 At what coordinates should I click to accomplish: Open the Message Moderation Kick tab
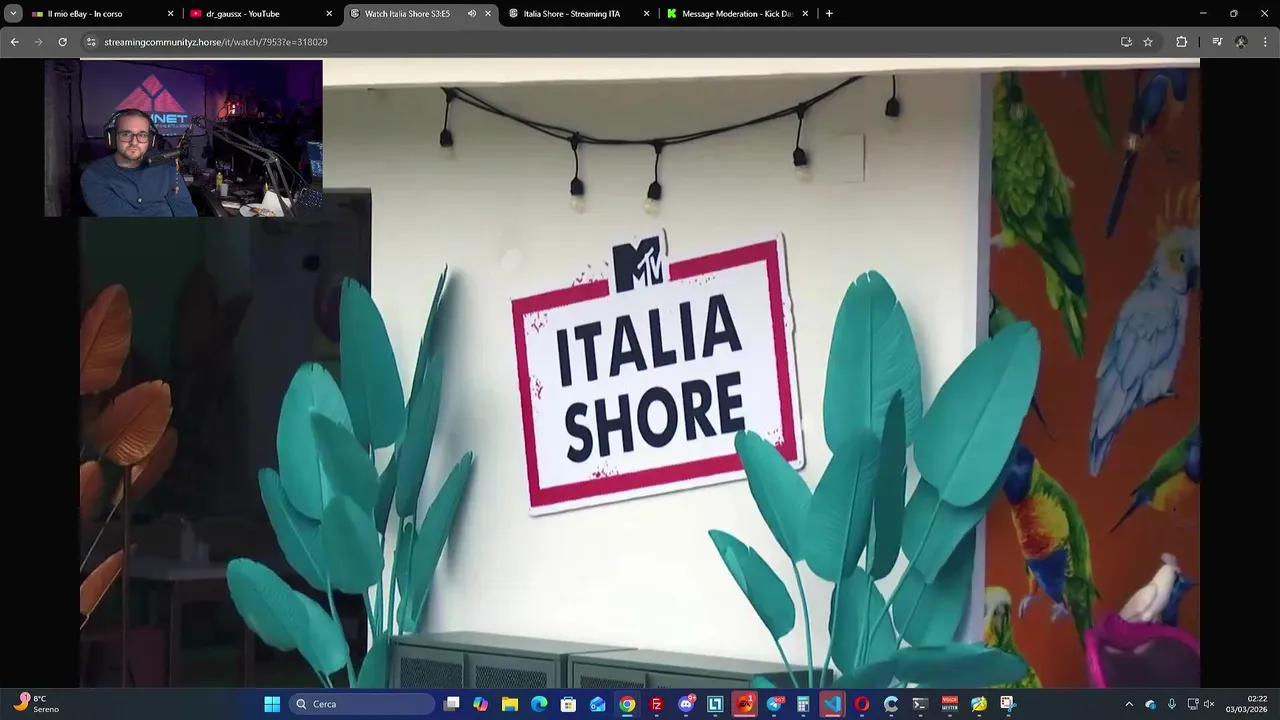click(x=737, y=14)
